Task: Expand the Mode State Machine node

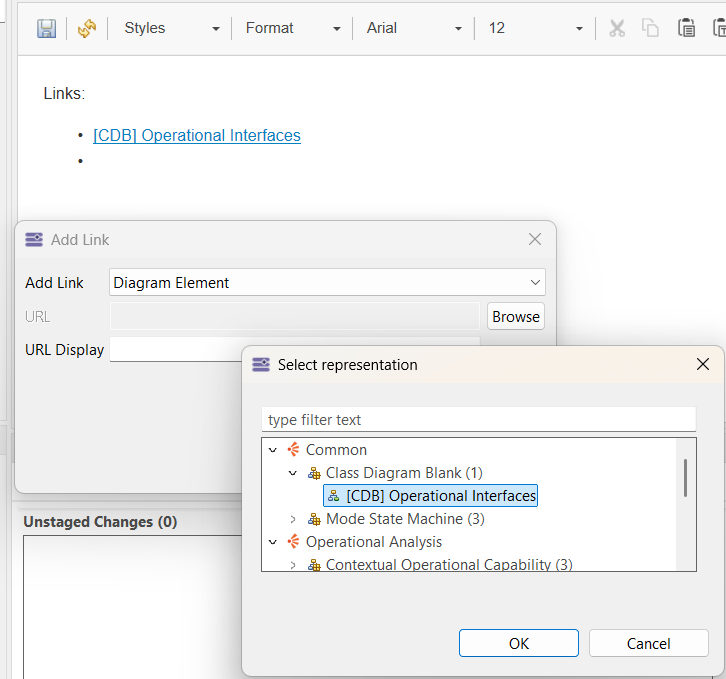Action: coord(293,519)
